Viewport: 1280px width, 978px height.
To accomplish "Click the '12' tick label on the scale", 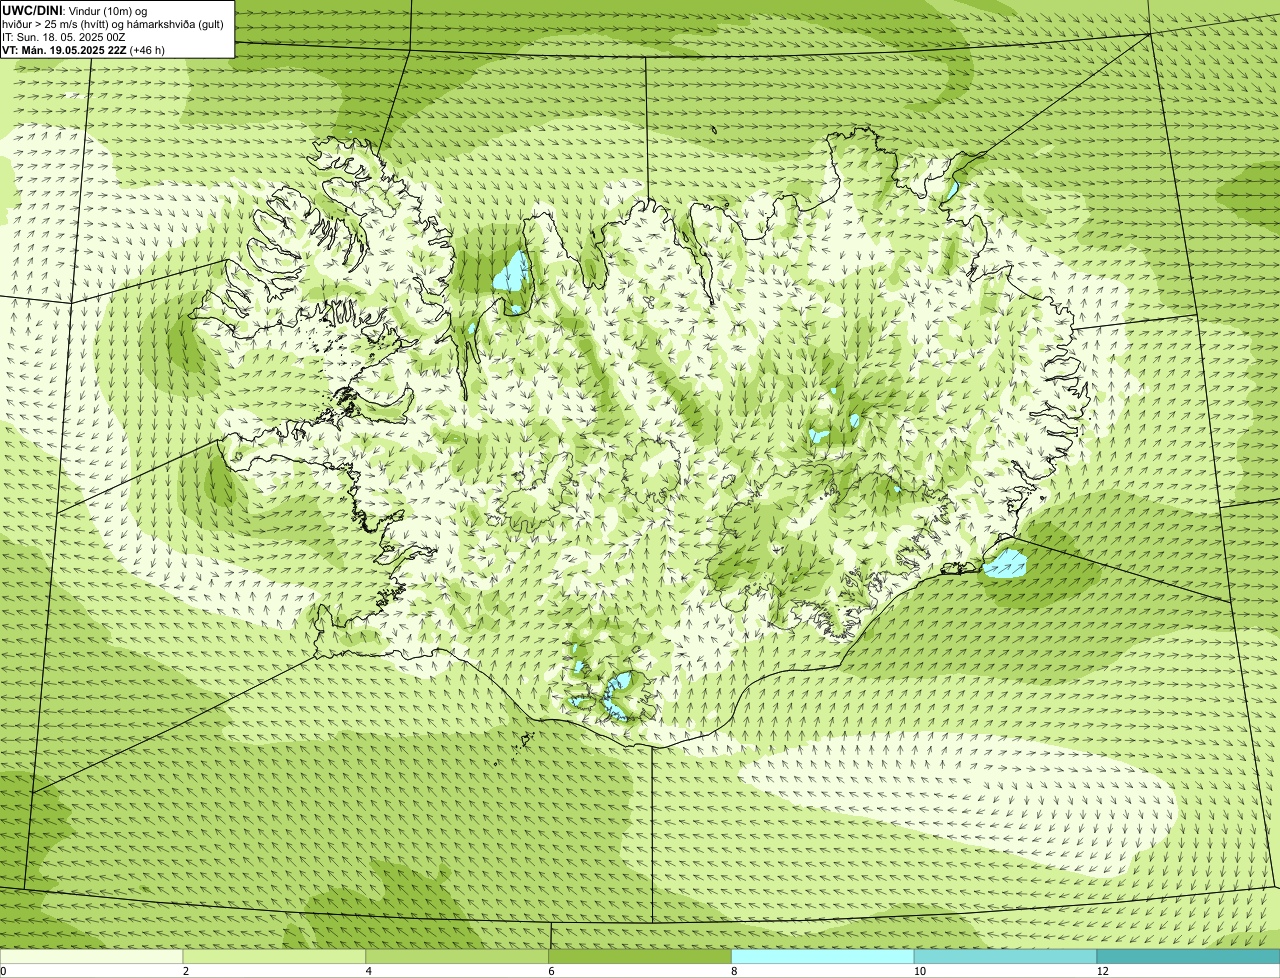I will [1102, 971].
